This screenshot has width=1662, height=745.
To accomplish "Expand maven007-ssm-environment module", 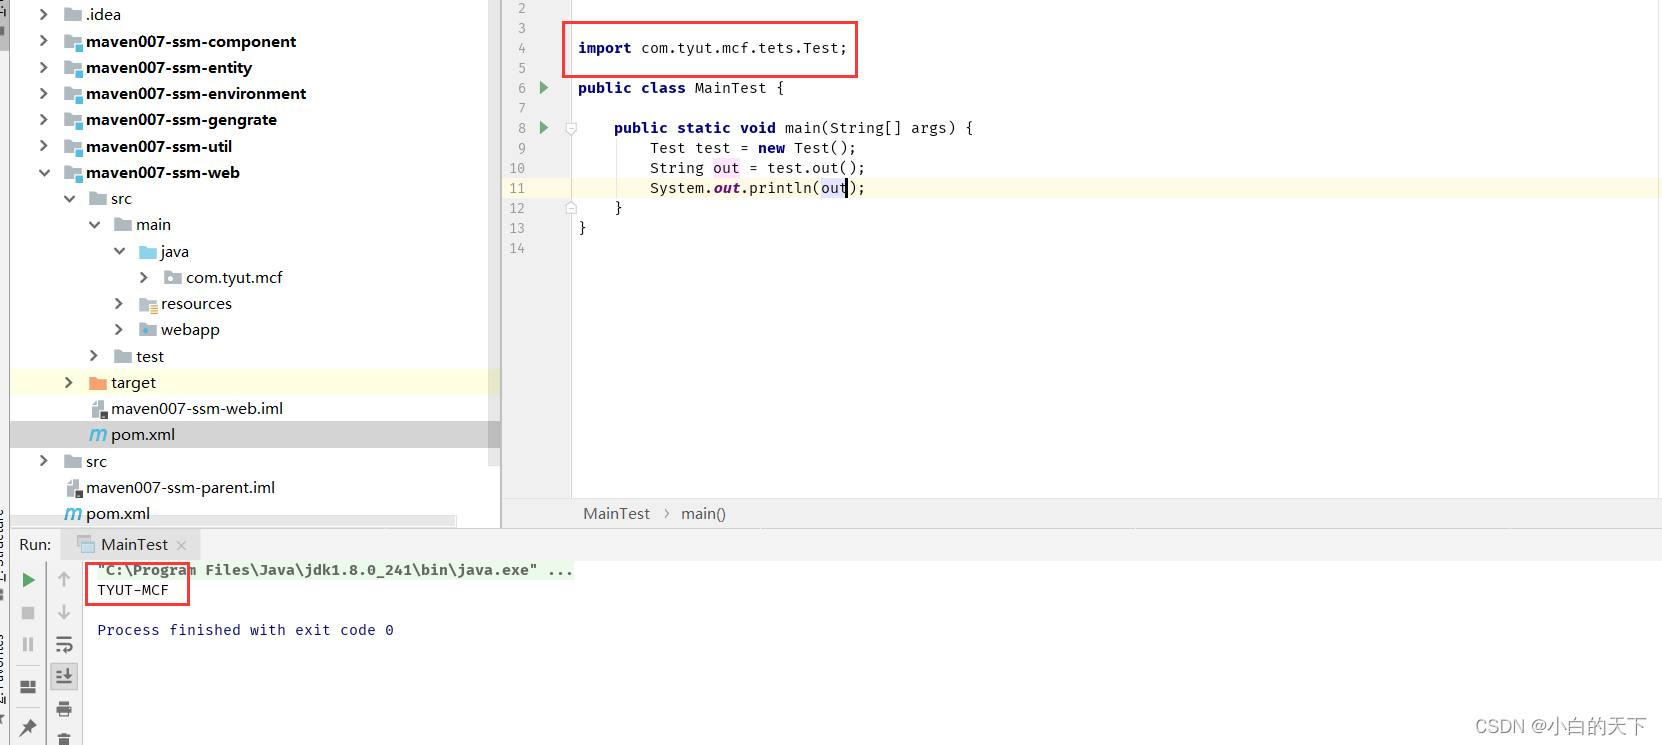I will click(43, 93).
